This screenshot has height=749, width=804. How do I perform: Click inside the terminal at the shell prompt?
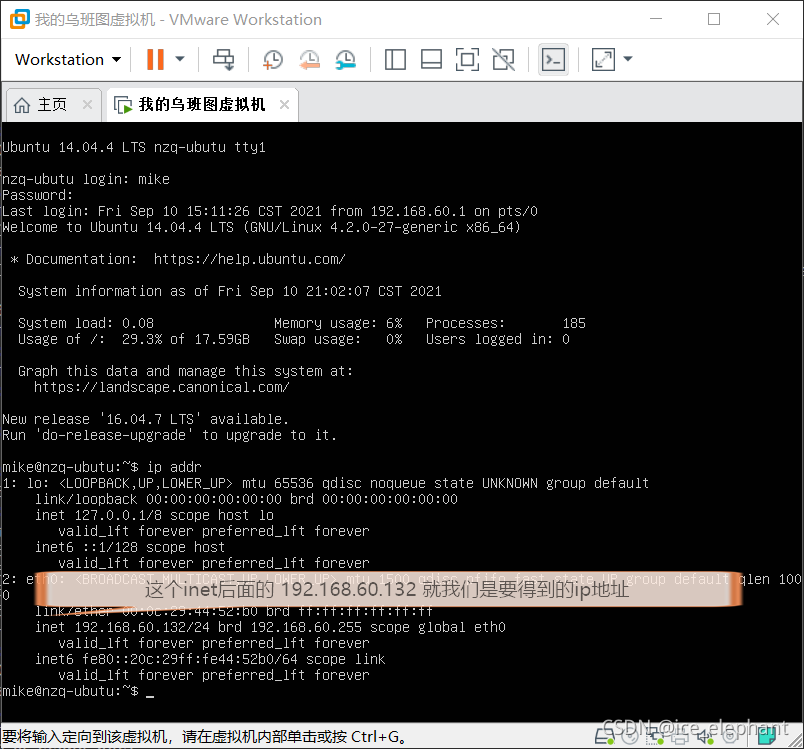click(150, 692)
